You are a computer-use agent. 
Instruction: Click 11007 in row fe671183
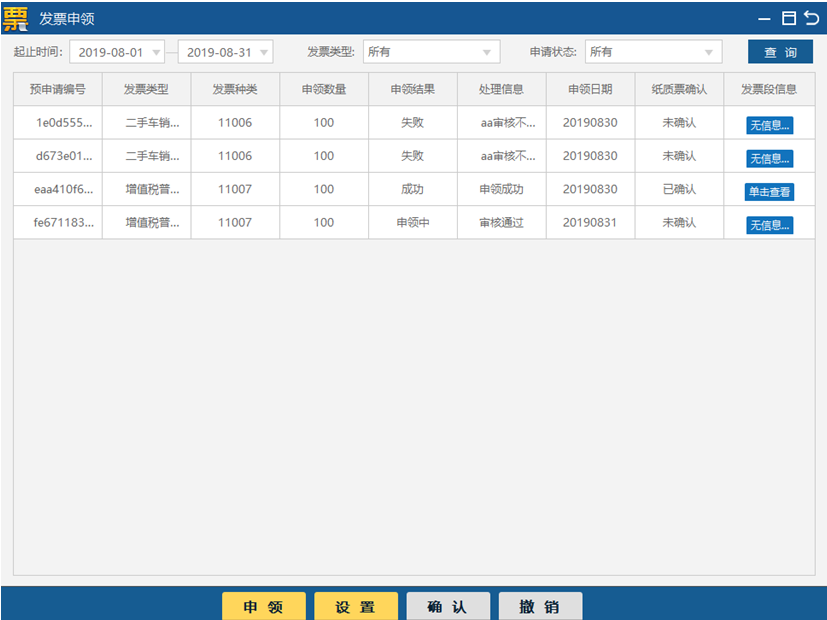coord(235,222)
